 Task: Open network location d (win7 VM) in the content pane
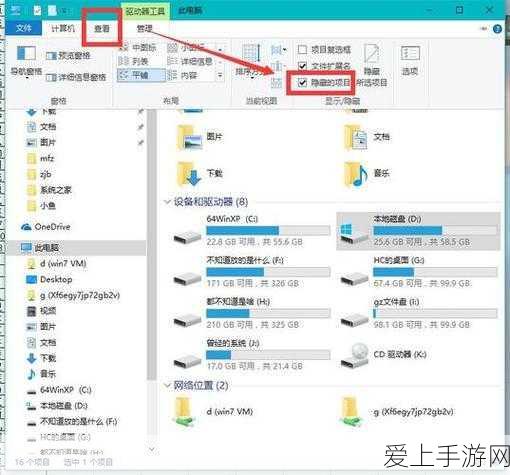click(213, 412)
